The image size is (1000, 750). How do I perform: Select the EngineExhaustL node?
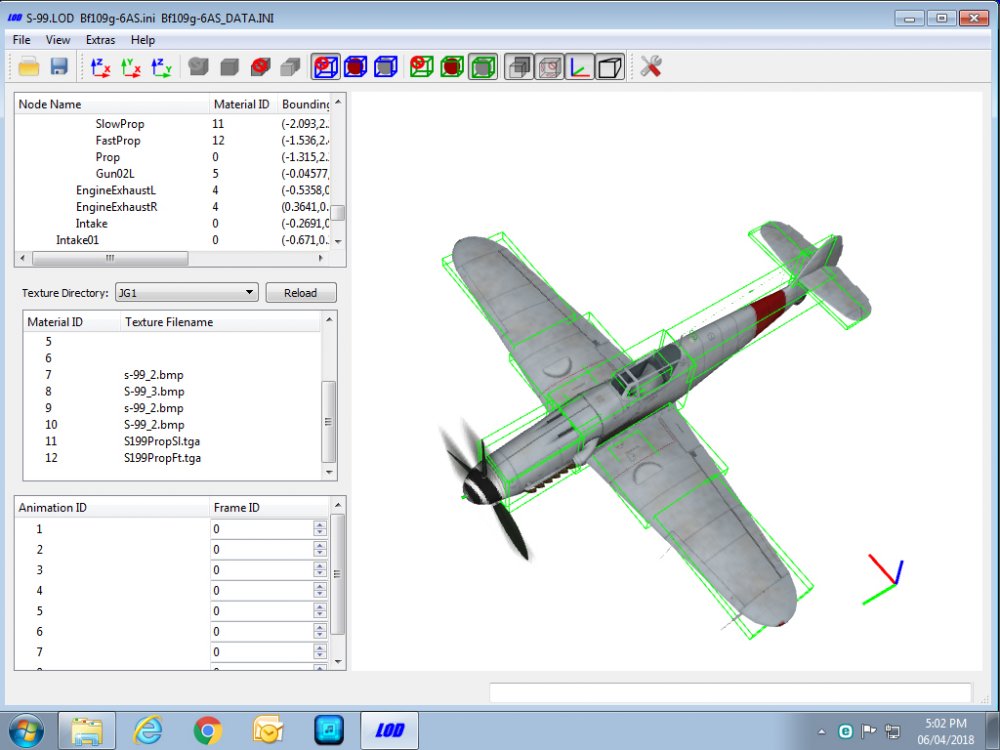(115, 190)
